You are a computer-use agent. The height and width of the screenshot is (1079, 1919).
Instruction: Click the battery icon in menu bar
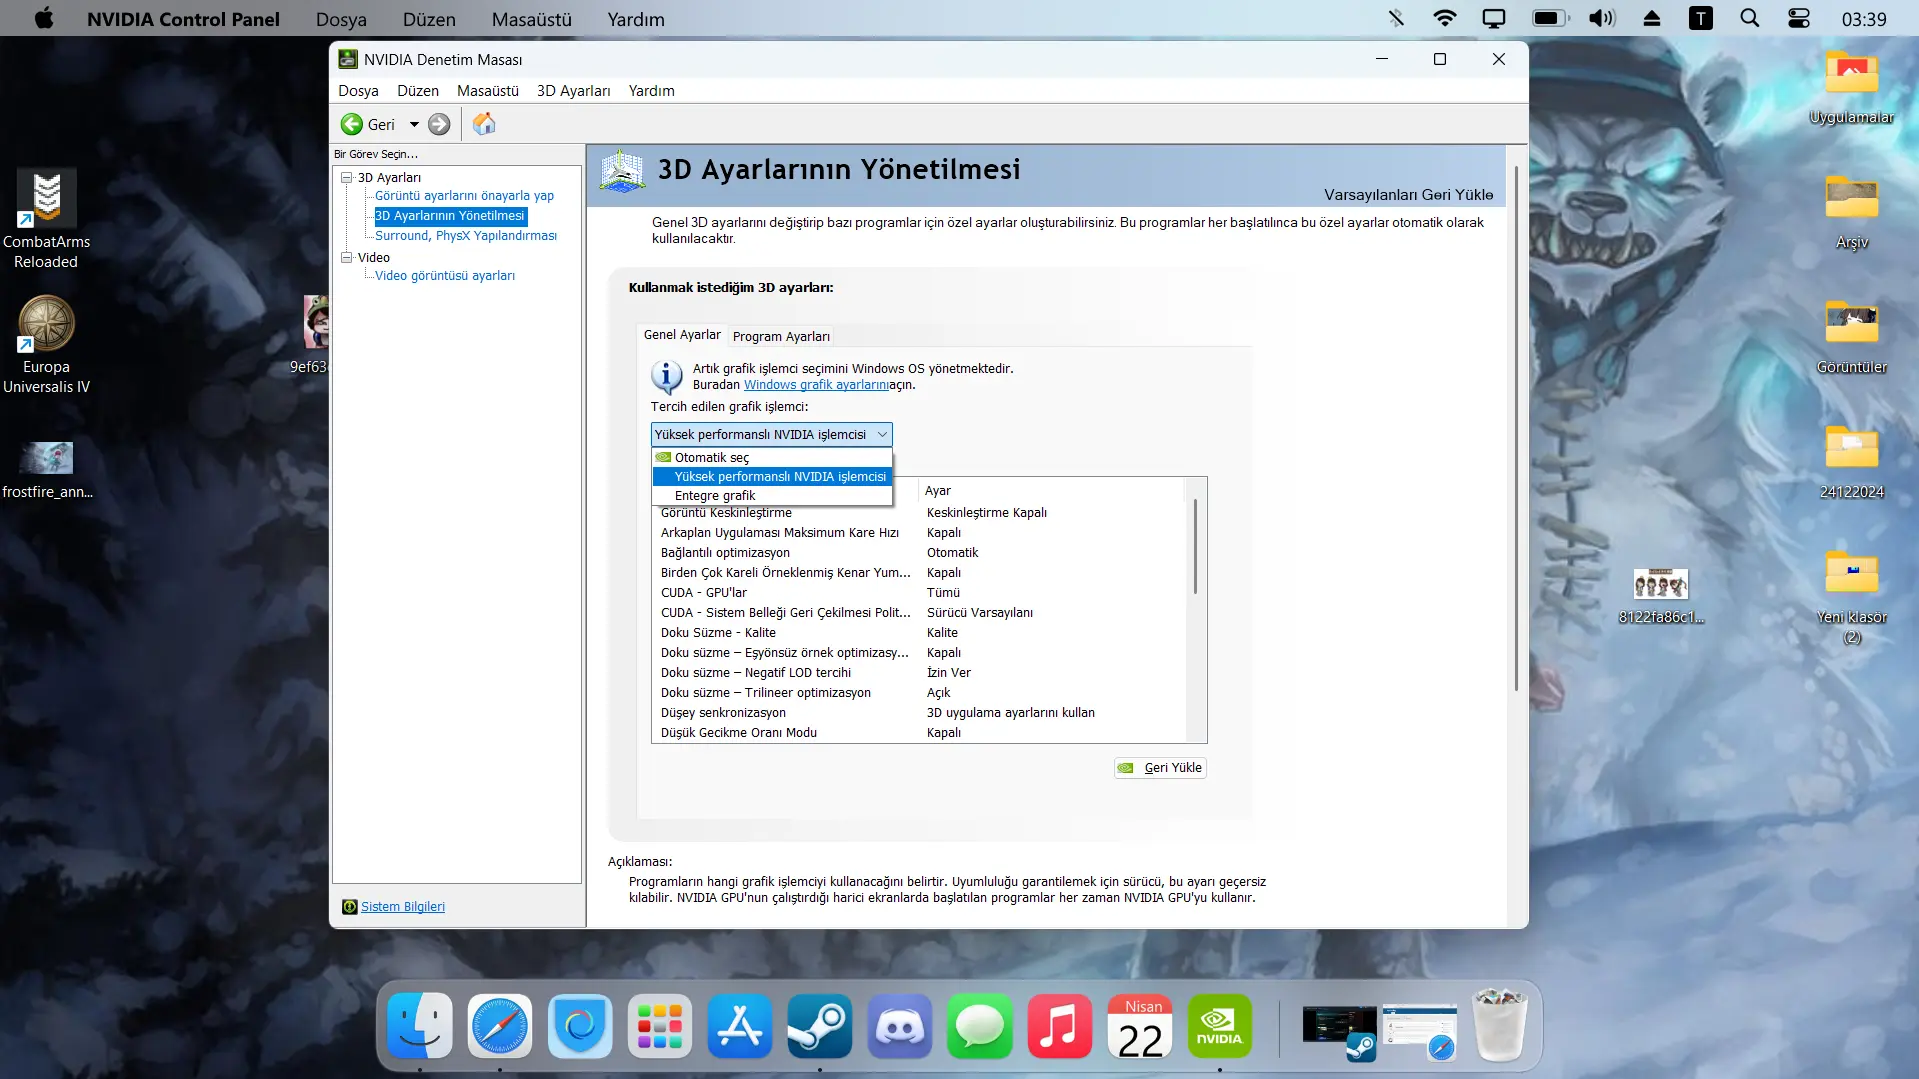pos(1550,18)
